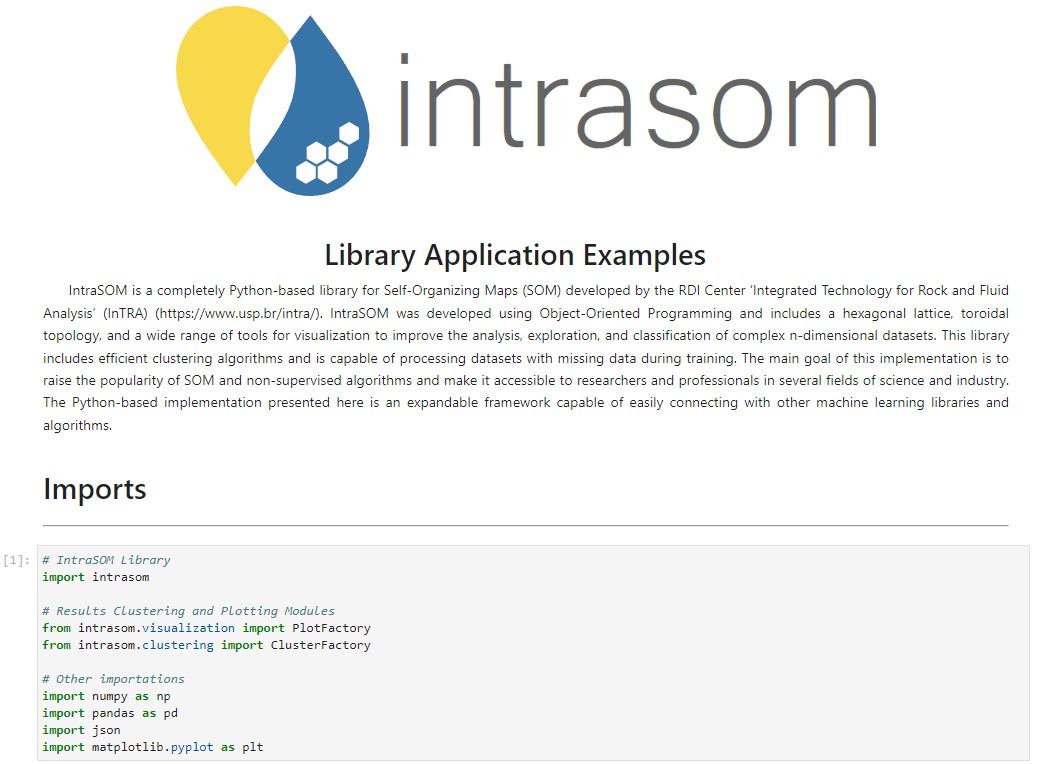This screenshot has width=1037, height=764.
Task: Click the 'import numpy as np' line
Action: 106,696
